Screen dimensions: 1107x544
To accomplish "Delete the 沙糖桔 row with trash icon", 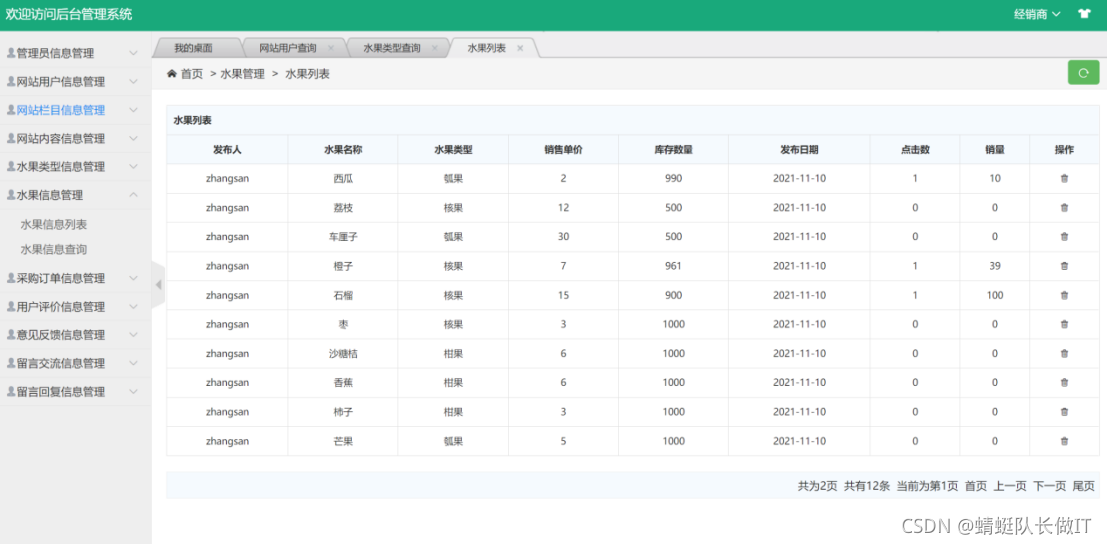I will click(x=1064, y=353).
